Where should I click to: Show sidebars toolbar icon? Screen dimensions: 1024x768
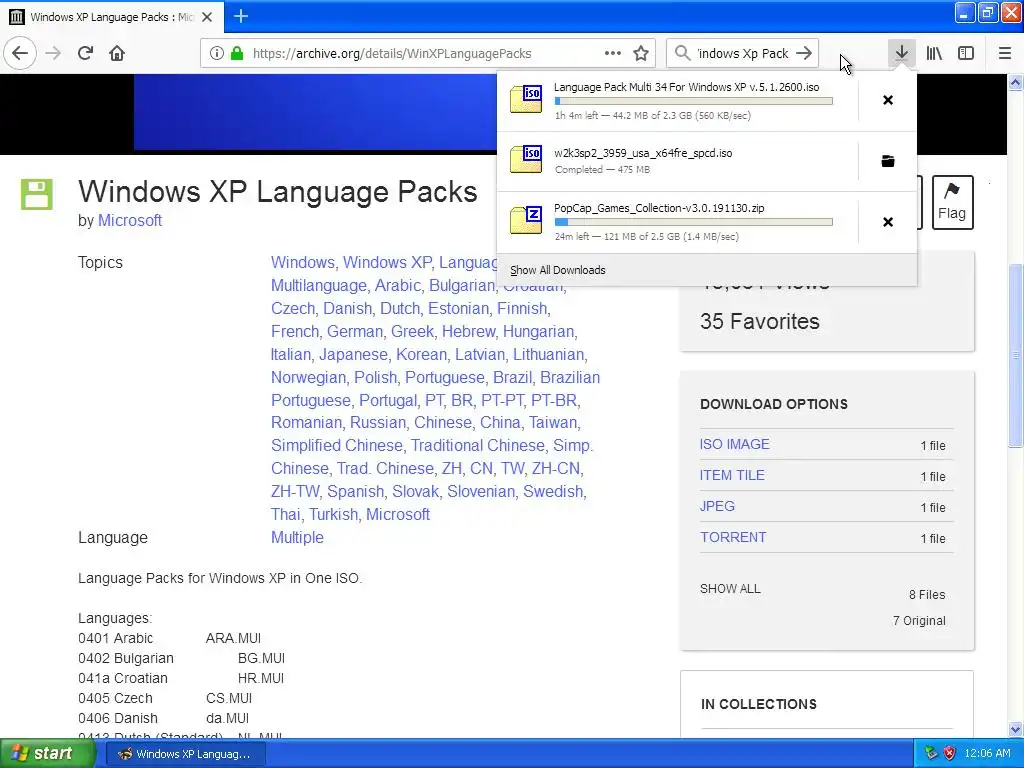tap(966, 53)
